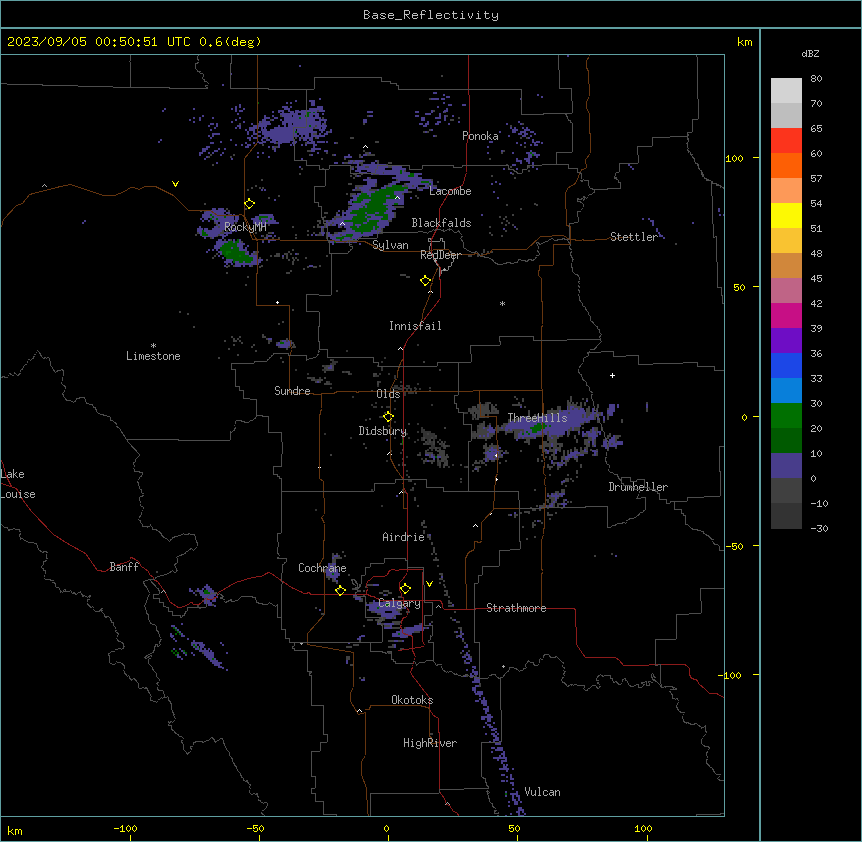Image resolution: width=862 pixels, height=842 pixels.
Task: Click the RedDeer city label
Action: (x=440, y=255)
